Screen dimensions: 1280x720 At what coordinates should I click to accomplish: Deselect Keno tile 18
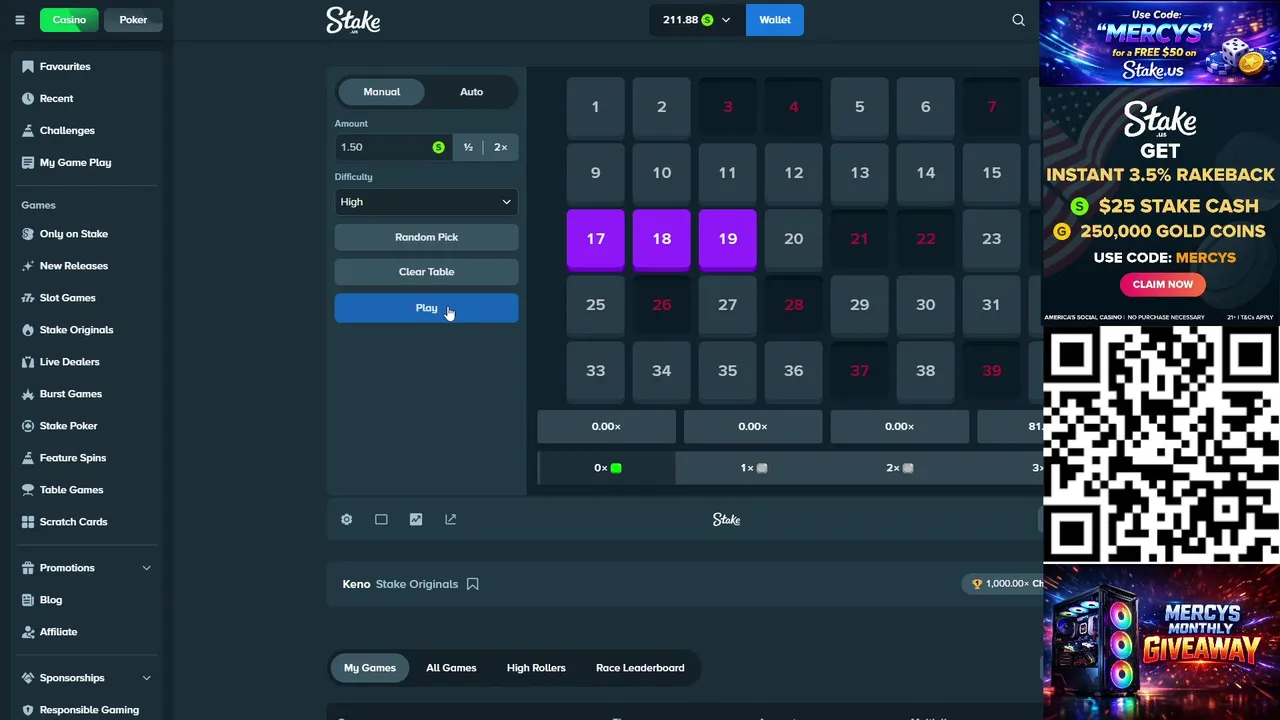661,239
